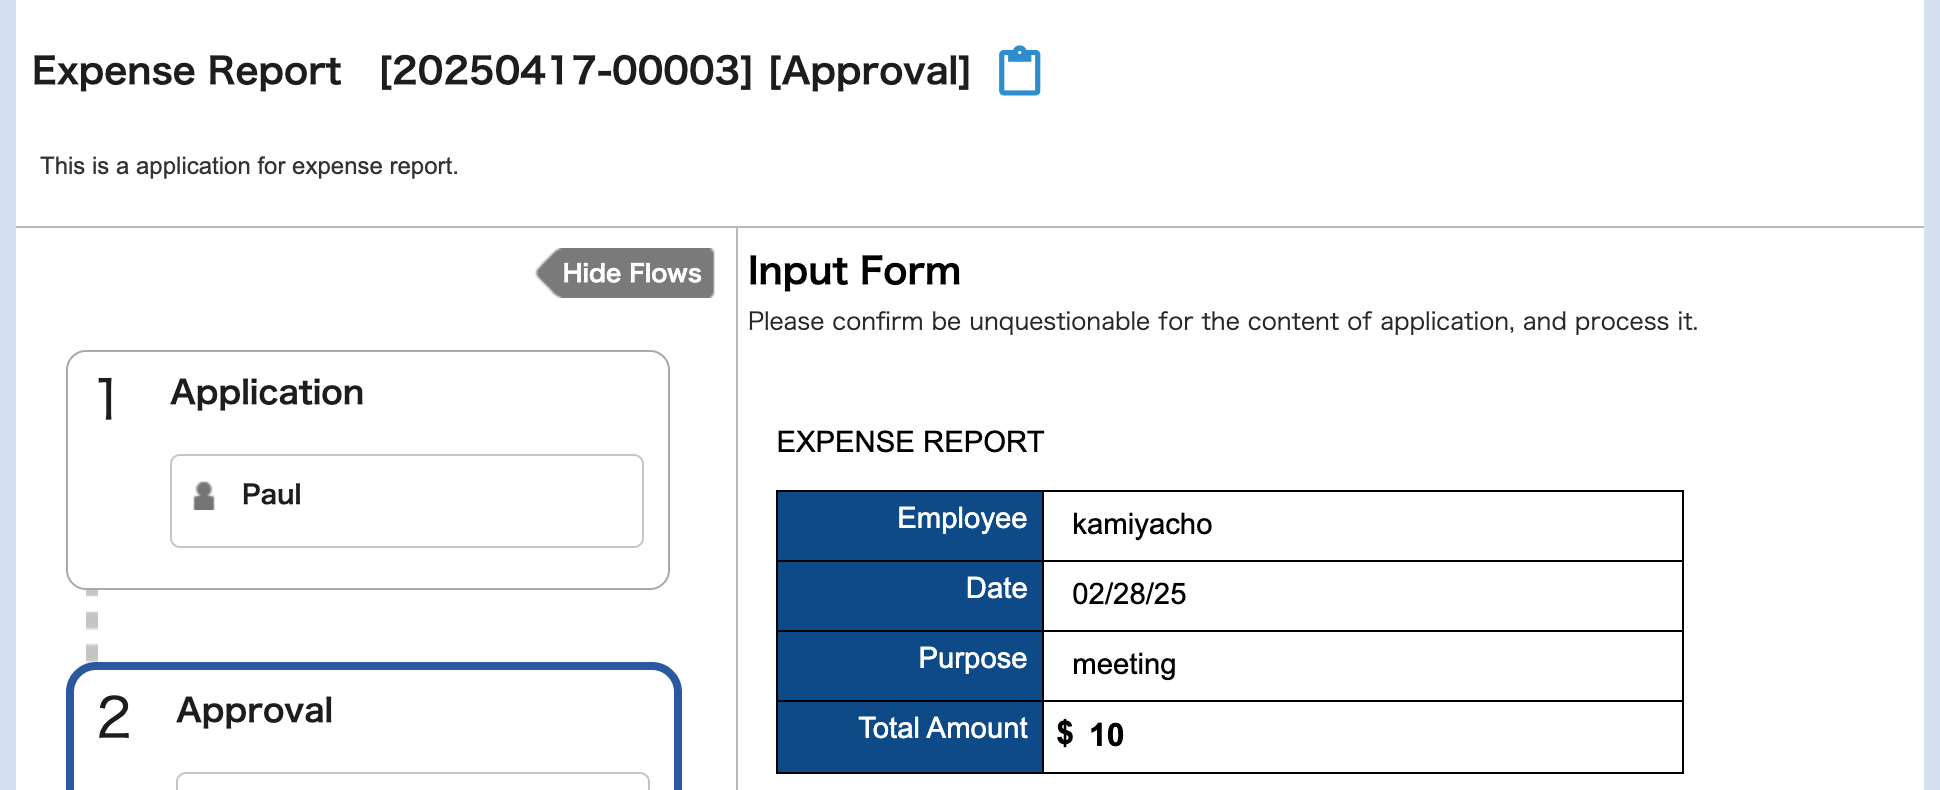Screen dimensions: 1940x790
Task: Click the EXPENSE REPORT table heading
Action: (x=910, y=442)
